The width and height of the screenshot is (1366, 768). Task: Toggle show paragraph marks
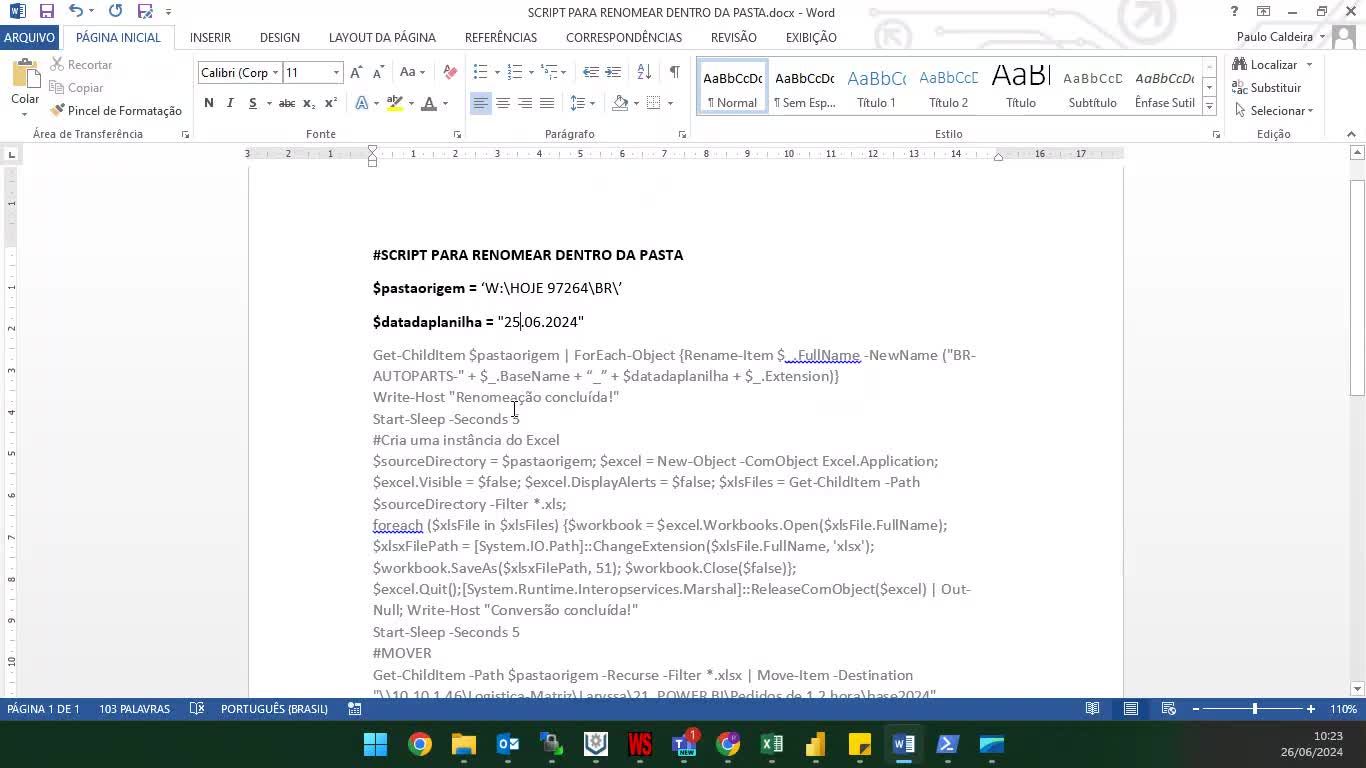(675, 72)
